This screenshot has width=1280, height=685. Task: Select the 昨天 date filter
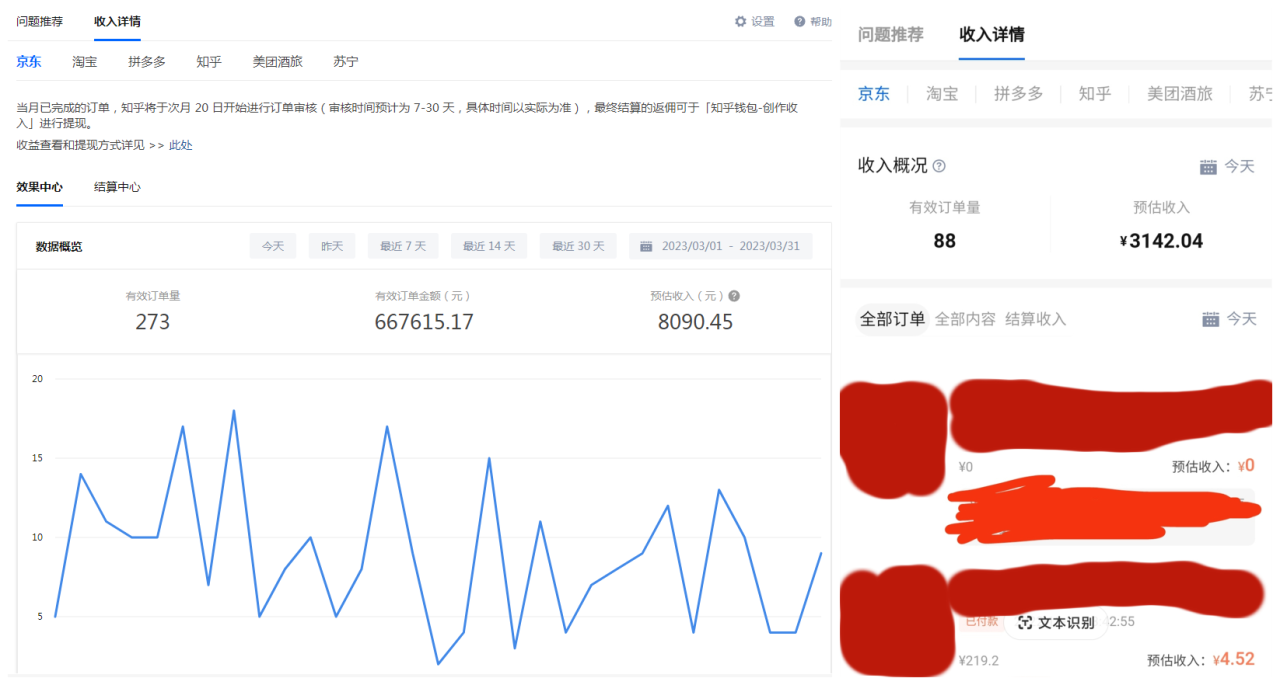coord(331,245)
